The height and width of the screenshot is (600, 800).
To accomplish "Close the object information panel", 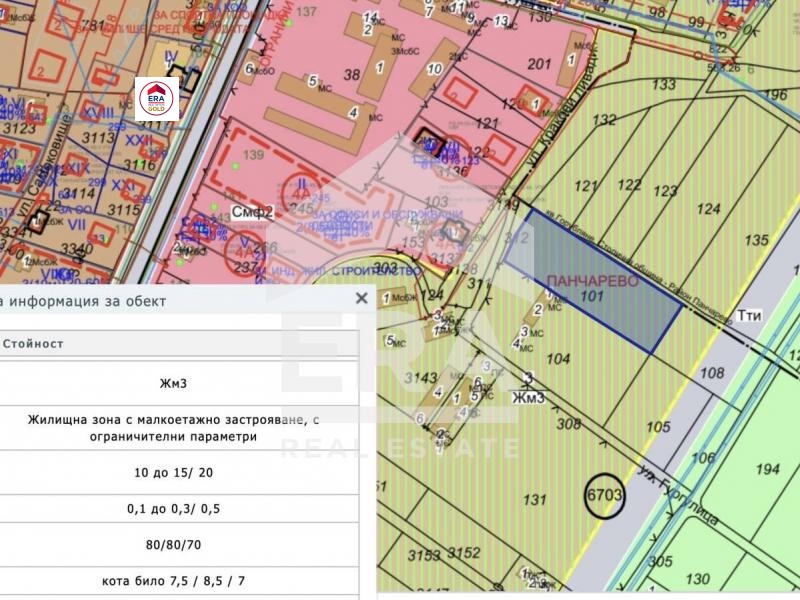I will point(361,299).
